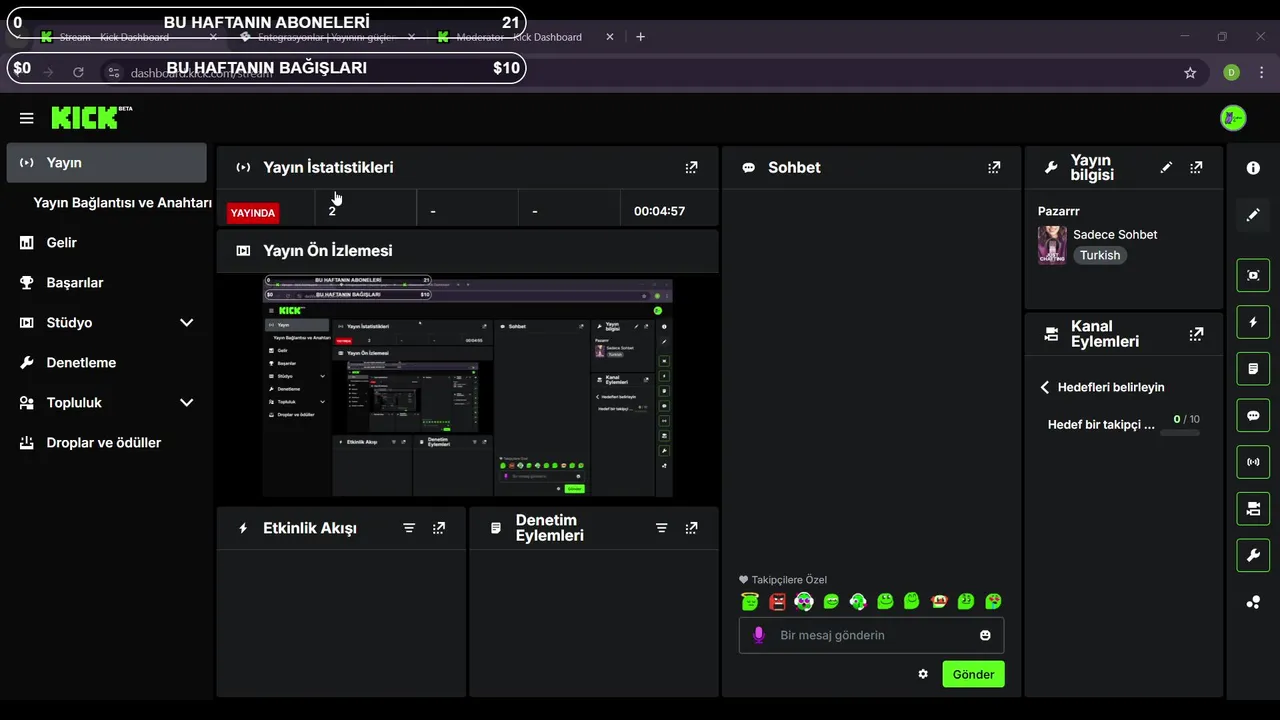
Task: Click the Sadece Sohbet category thumbnail
Action: [x=1052, y=245]
